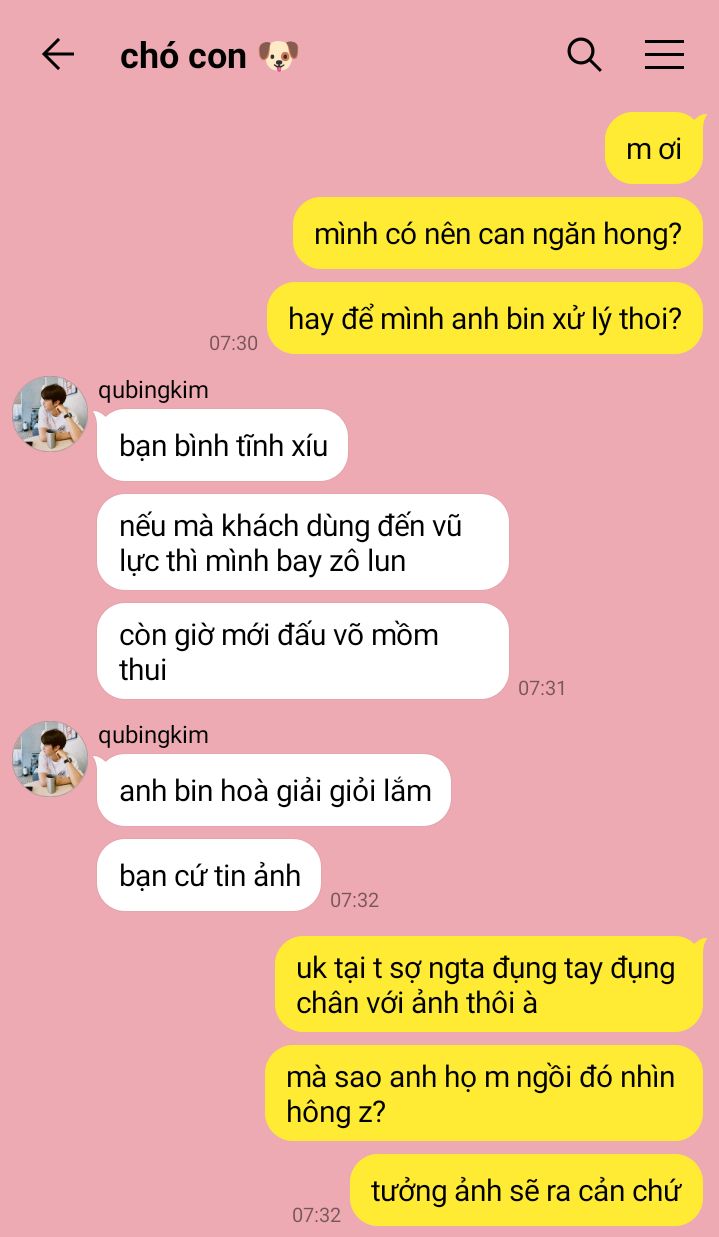This screenshot has width=719, height=1237.
Task: Select message "mình có nên can ngăn hong?"
Action: (498, 233)
